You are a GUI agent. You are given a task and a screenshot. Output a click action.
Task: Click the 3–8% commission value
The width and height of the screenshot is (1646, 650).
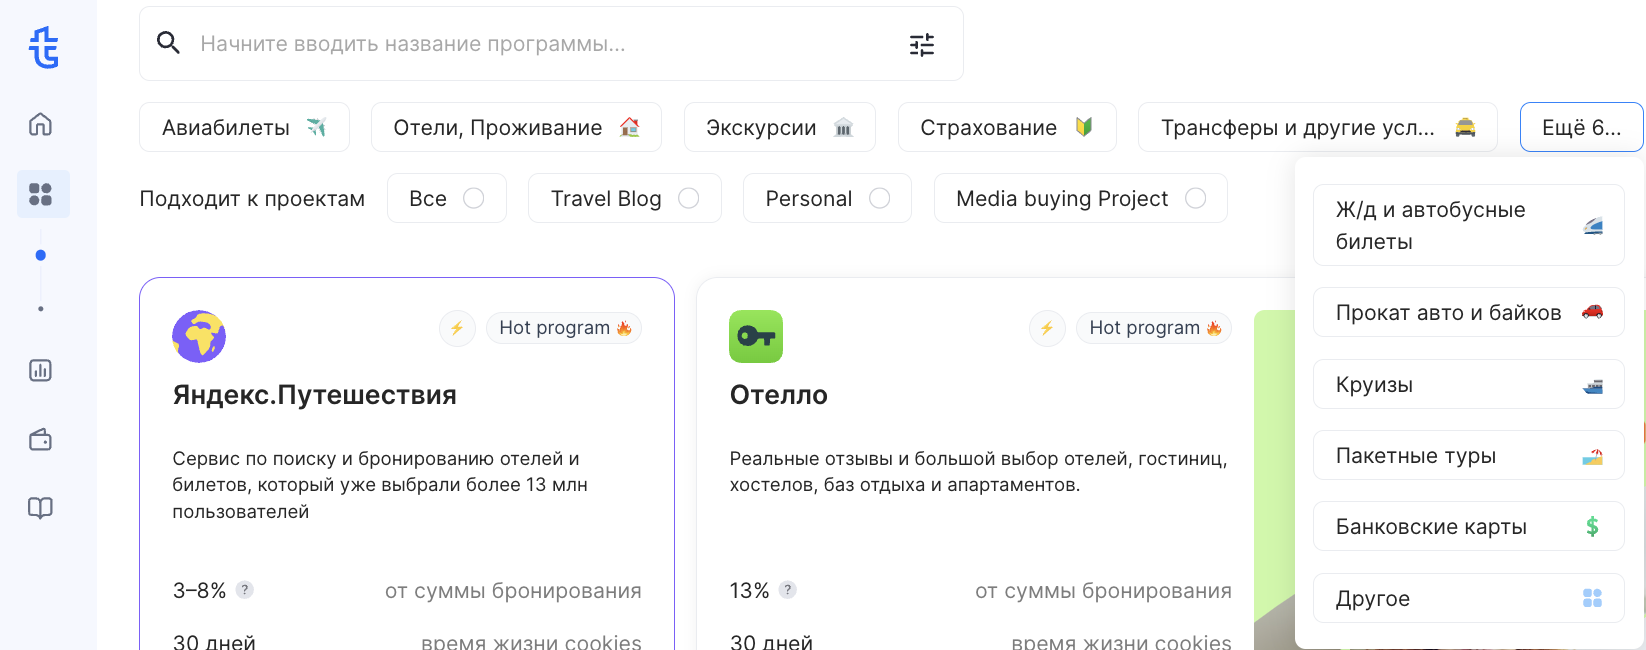[199, 590]
